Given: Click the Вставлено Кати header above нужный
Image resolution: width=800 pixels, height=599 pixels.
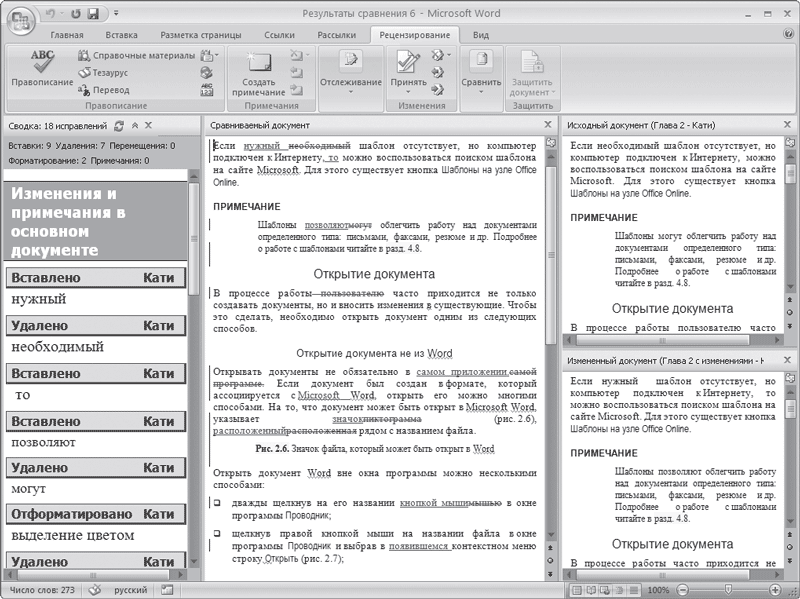Looking at the screenshot, I should pos(96,278).
